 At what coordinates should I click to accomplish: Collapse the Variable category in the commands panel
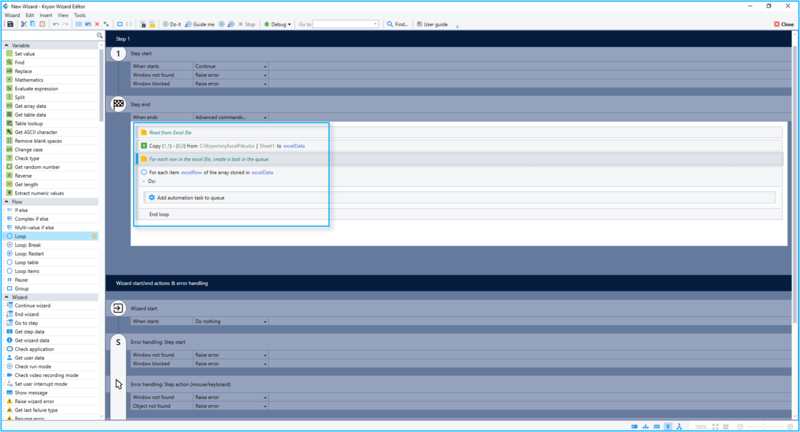[x=6, y=45]
